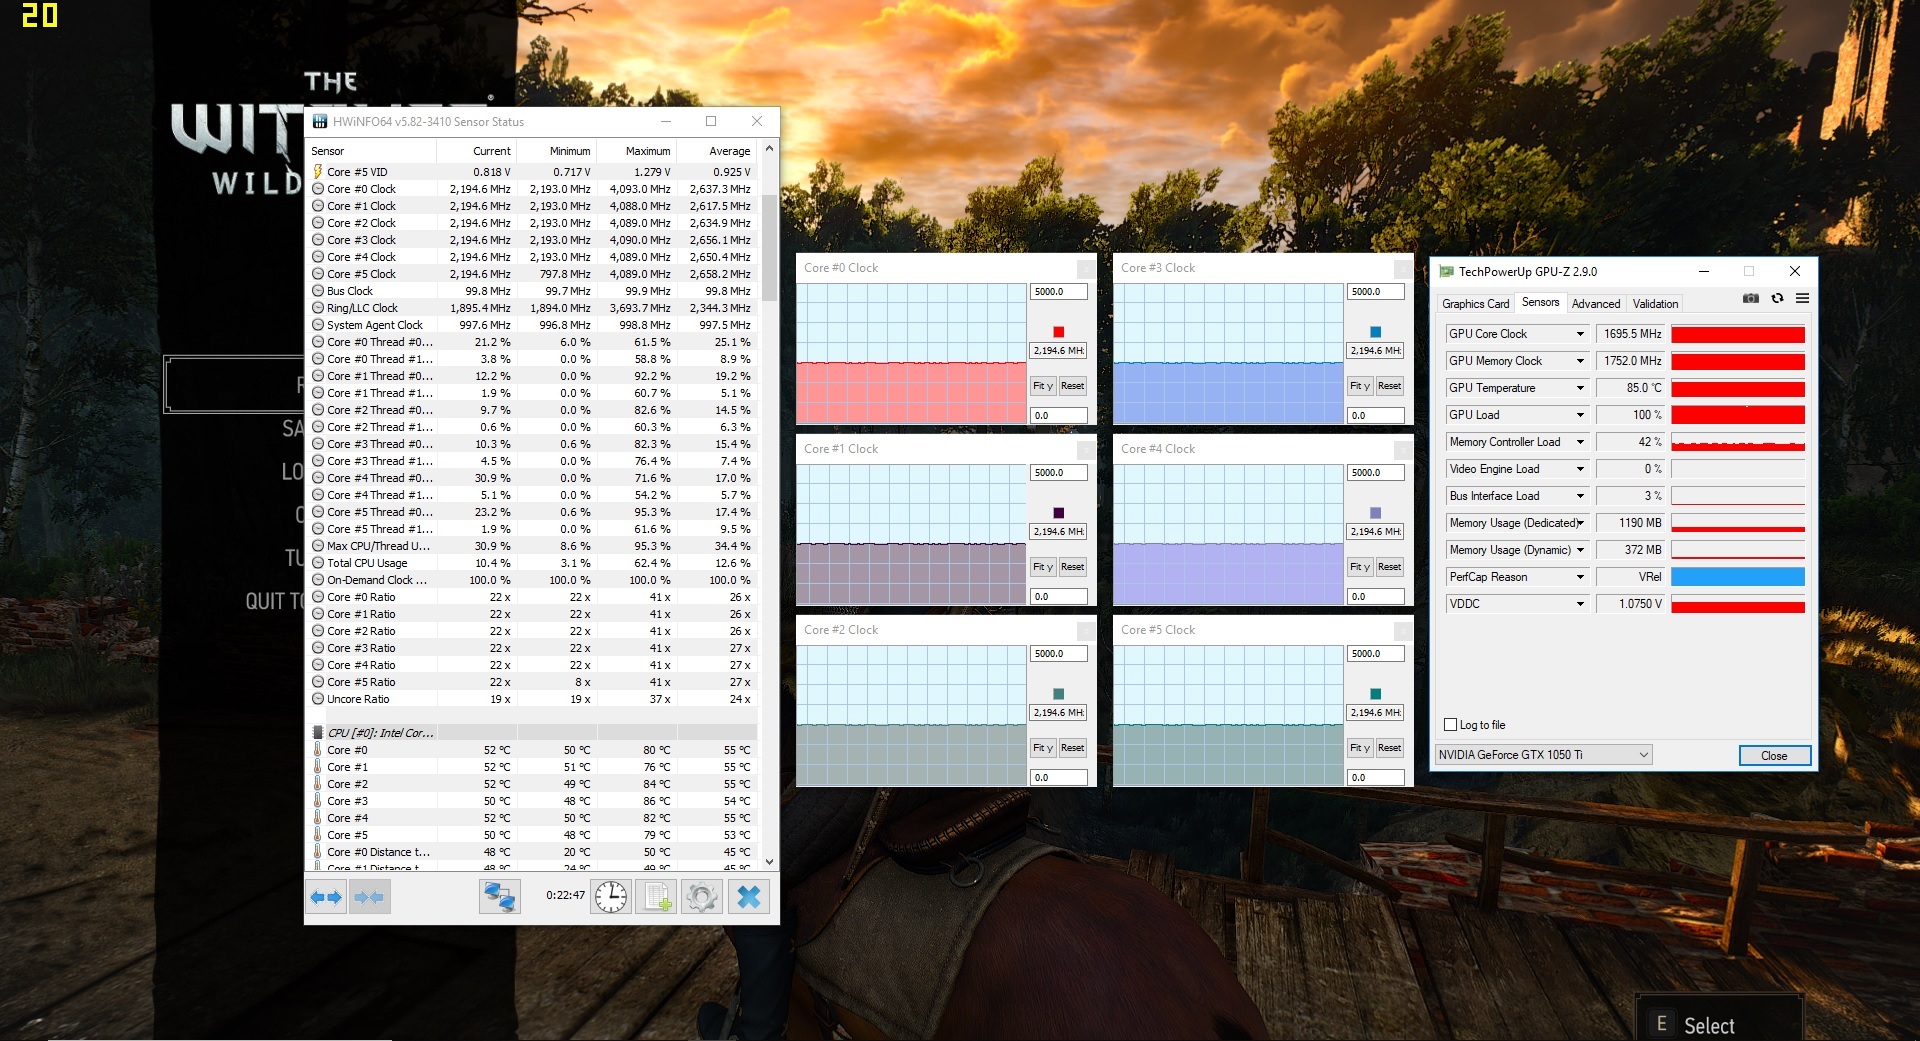Switch to the Advanced tab in GPU-Z
The height and width of the screenshot is (1041, 1920).
point(1596,304)
